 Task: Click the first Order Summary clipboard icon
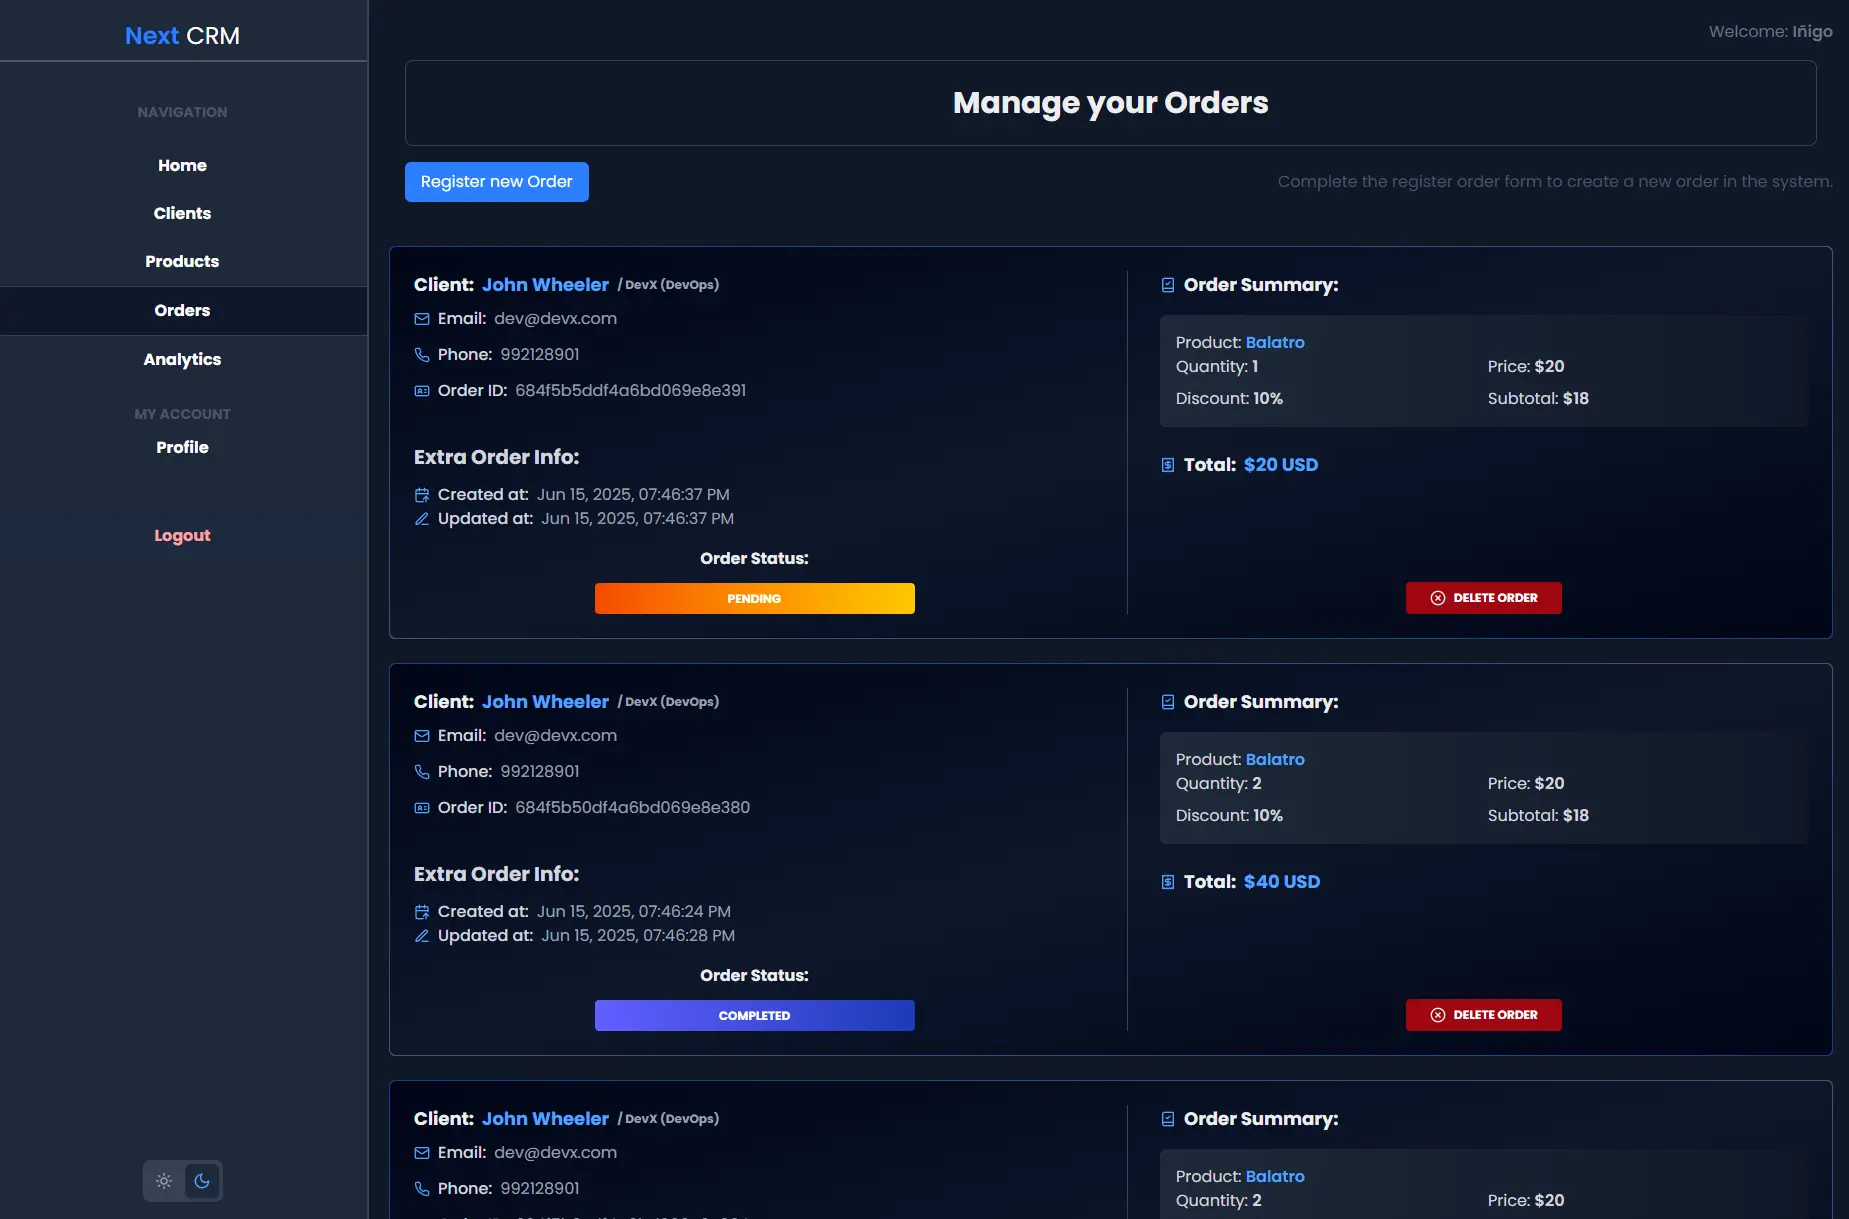click(1167, 285)
